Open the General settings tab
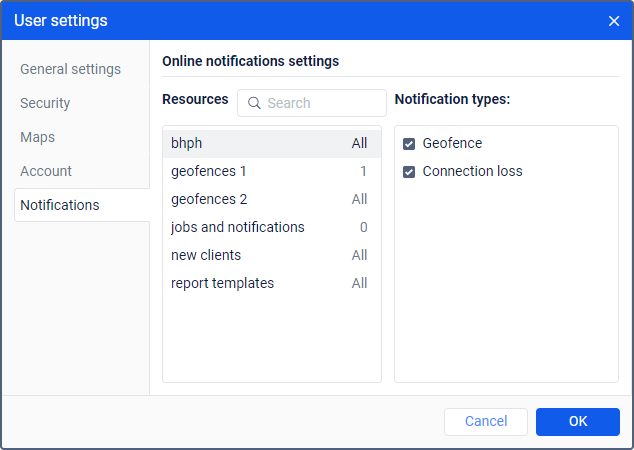This screenshot has width=634, height=450. pos(70,69)
